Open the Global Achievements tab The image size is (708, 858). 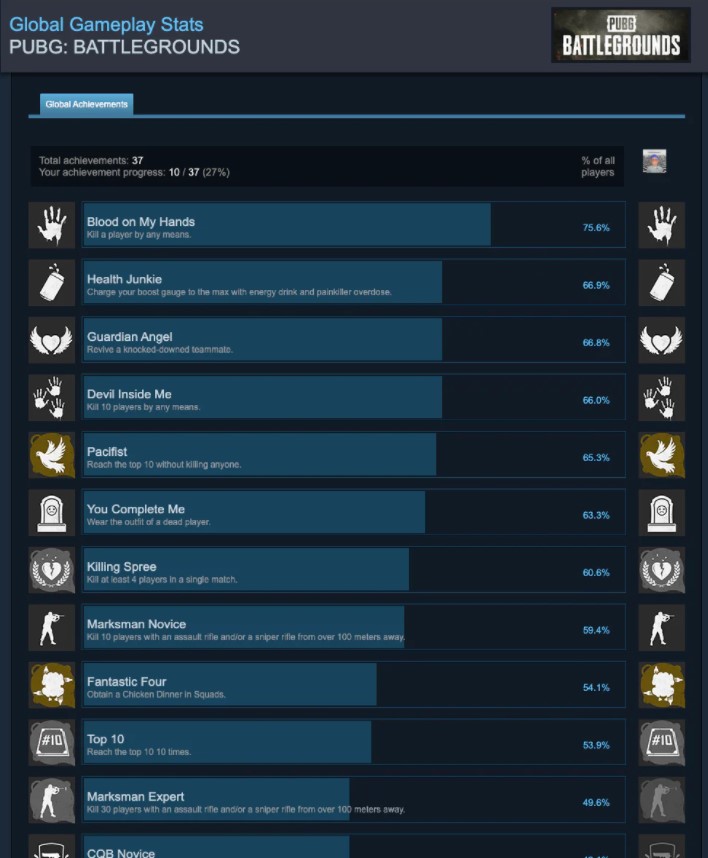(86, 104)
